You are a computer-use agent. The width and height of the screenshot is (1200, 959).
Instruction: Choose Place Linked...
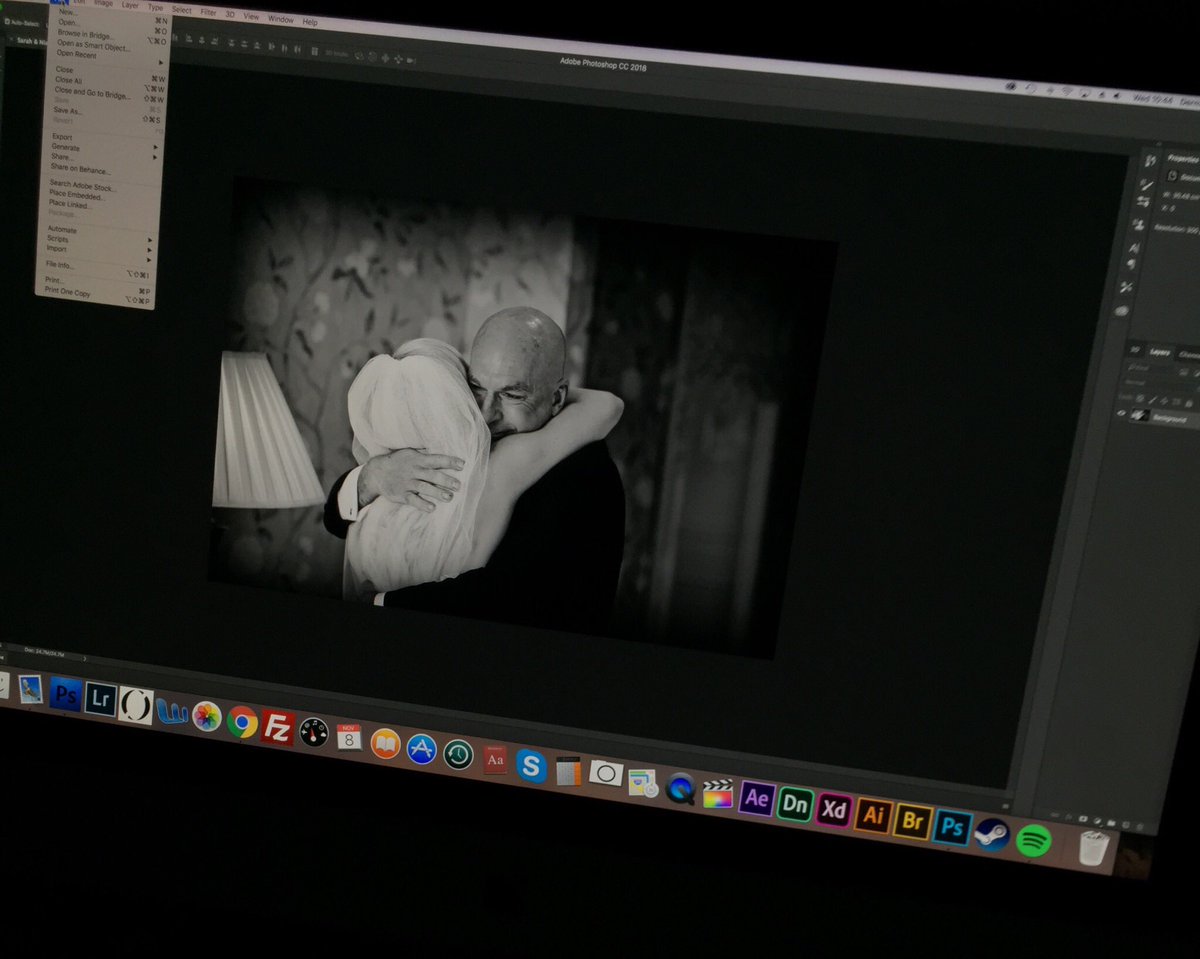click(x=70, y=205)
